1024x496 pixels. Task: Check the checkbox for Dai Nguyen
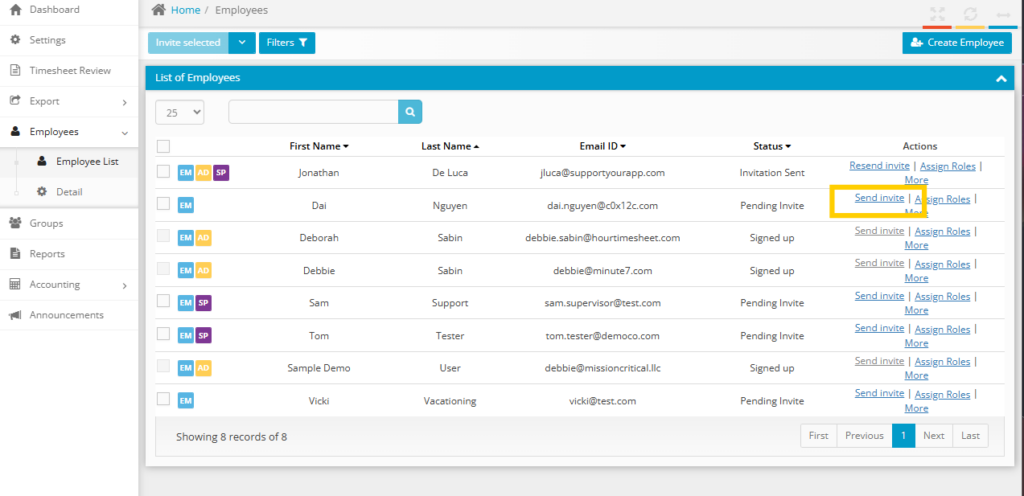coord(163,204)
